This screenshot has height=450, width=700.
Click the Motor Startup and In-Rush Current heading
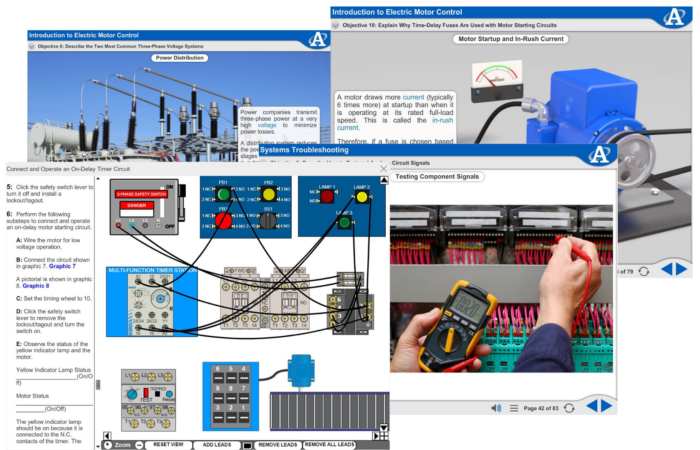511,39
